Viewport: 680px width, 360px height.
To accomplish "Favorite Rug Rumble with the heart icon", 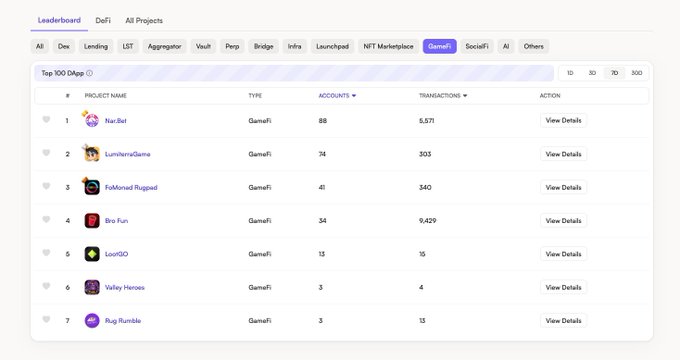I will coord(46,320).
